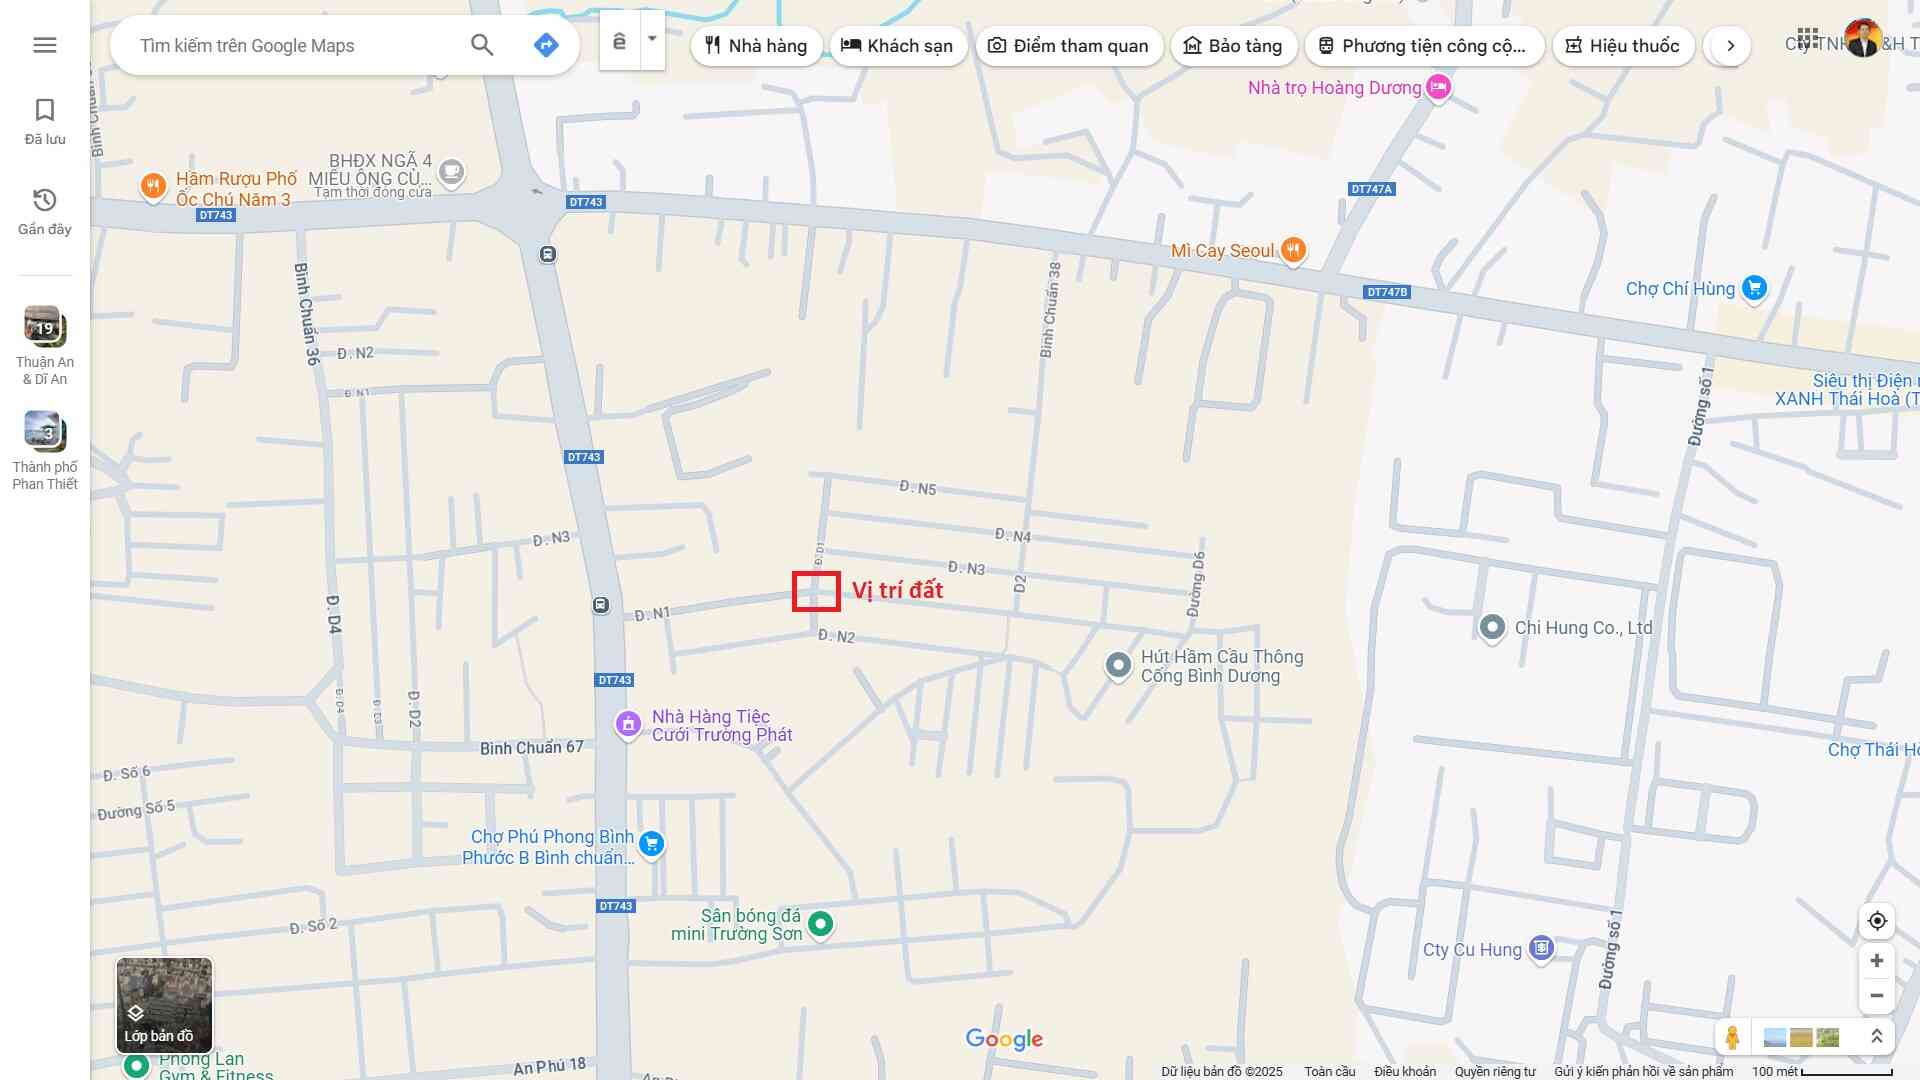This screenshot has height=1080, width=1920.
Task: Click the search magnifier icon
Action: coord(482,45)
